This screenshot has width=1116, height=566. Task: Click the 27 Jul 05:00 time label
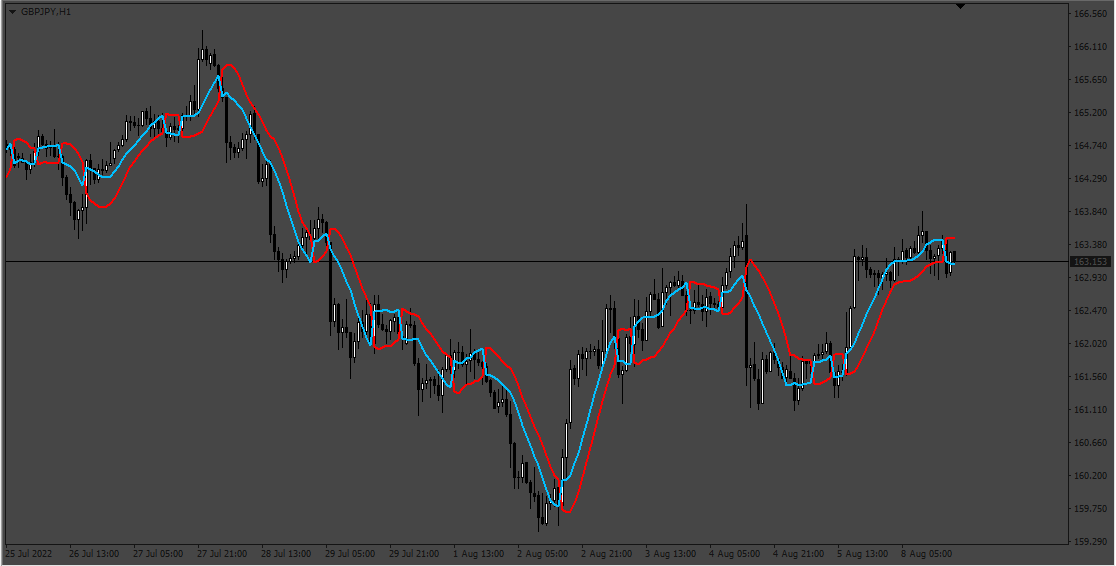point(158,554)
